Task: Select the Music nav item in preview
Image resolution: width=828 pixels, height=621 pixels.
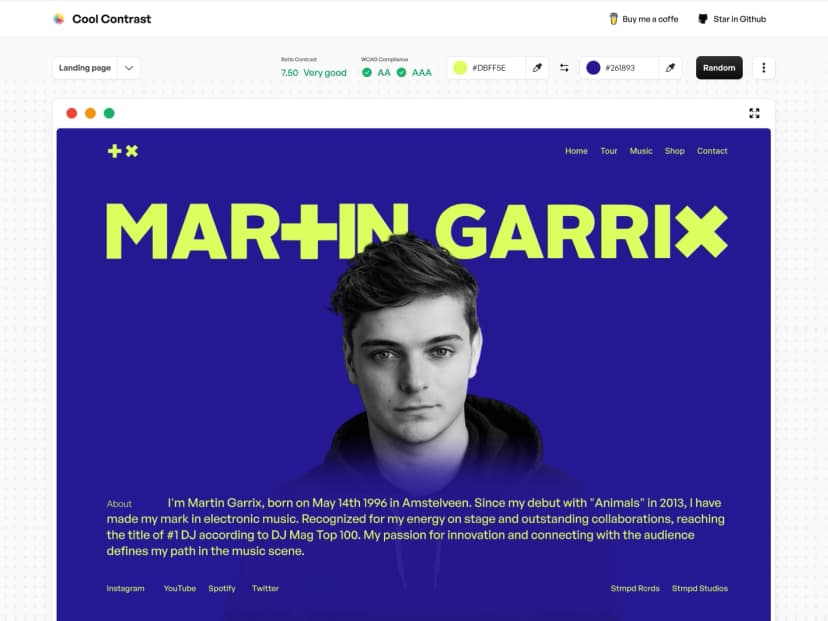Action: point(641,151)
